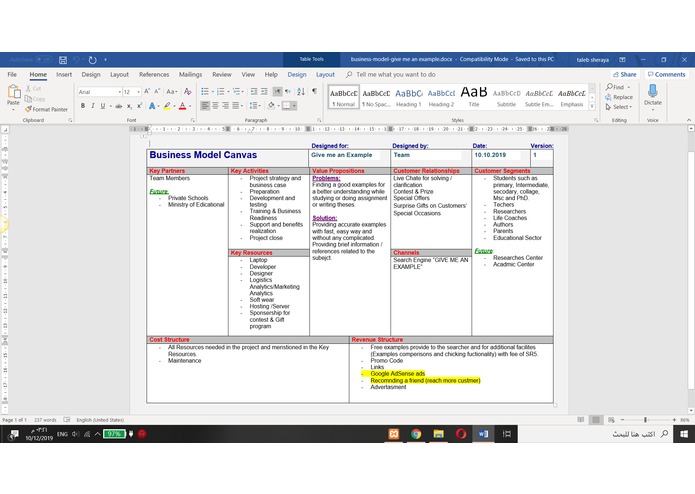Click the Align Left icon
695x494 pixels.
(205, 106)
